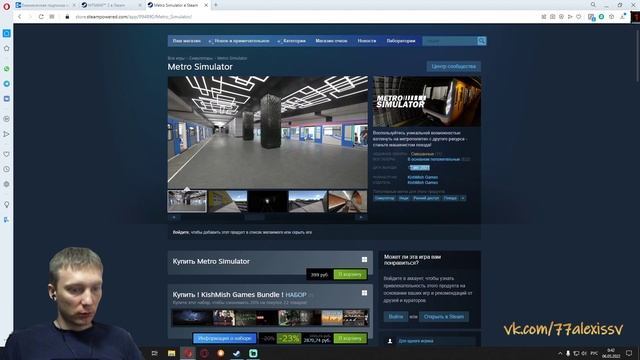This screenshot has width=640, height=360.
Task: Switch to the first browser tab
Action: [x=44, y=5]
